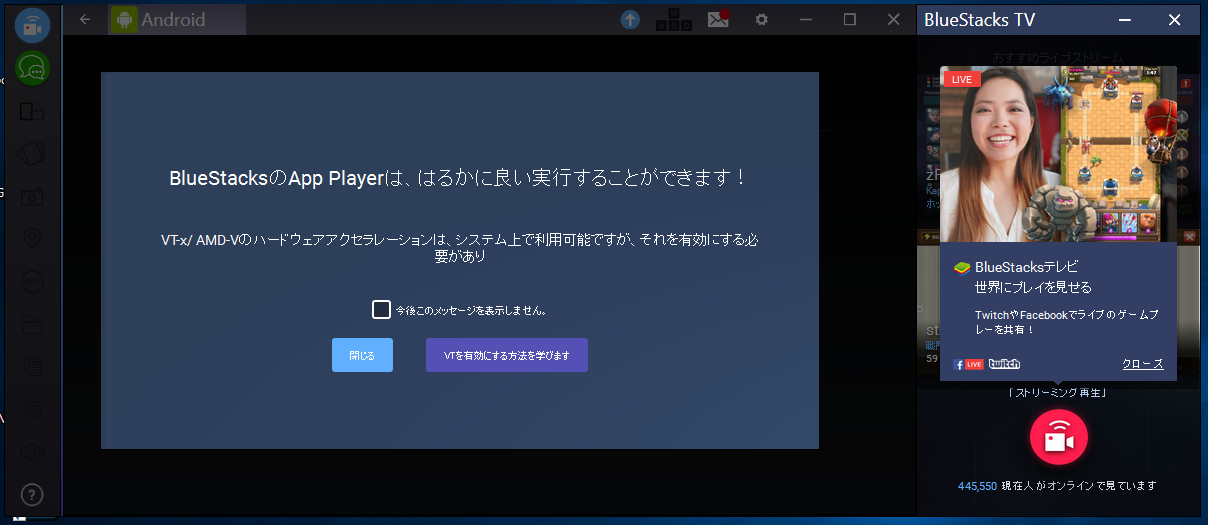1208x525 pixels.
Task: Open settings gear in title bar
Action: point(762,19)
